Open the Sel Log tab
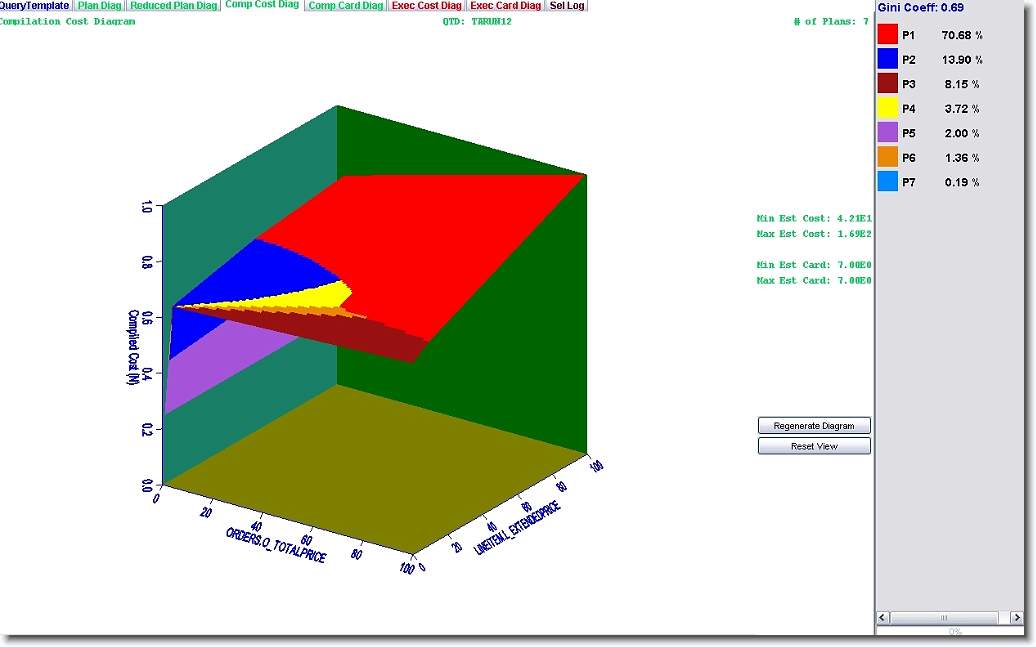This screenshot has width=1036, height=647. 567,6
